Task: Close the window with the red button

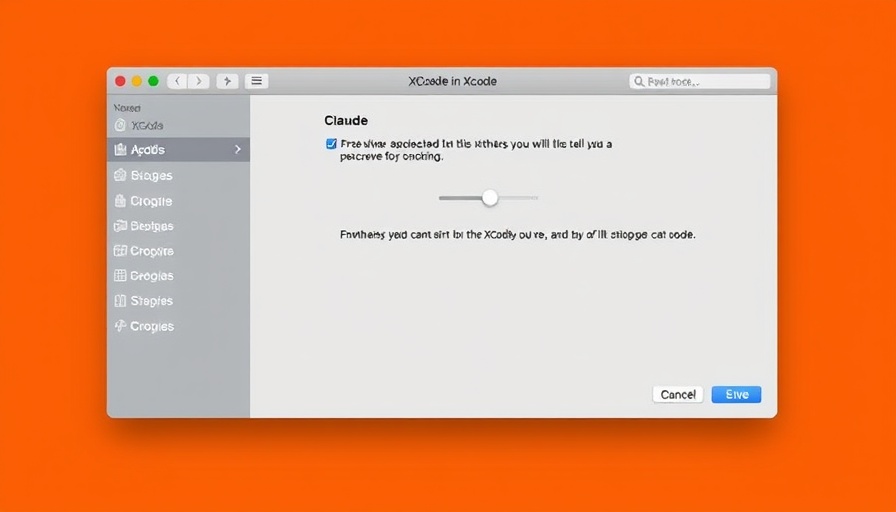Action: (x=120, y=81)
